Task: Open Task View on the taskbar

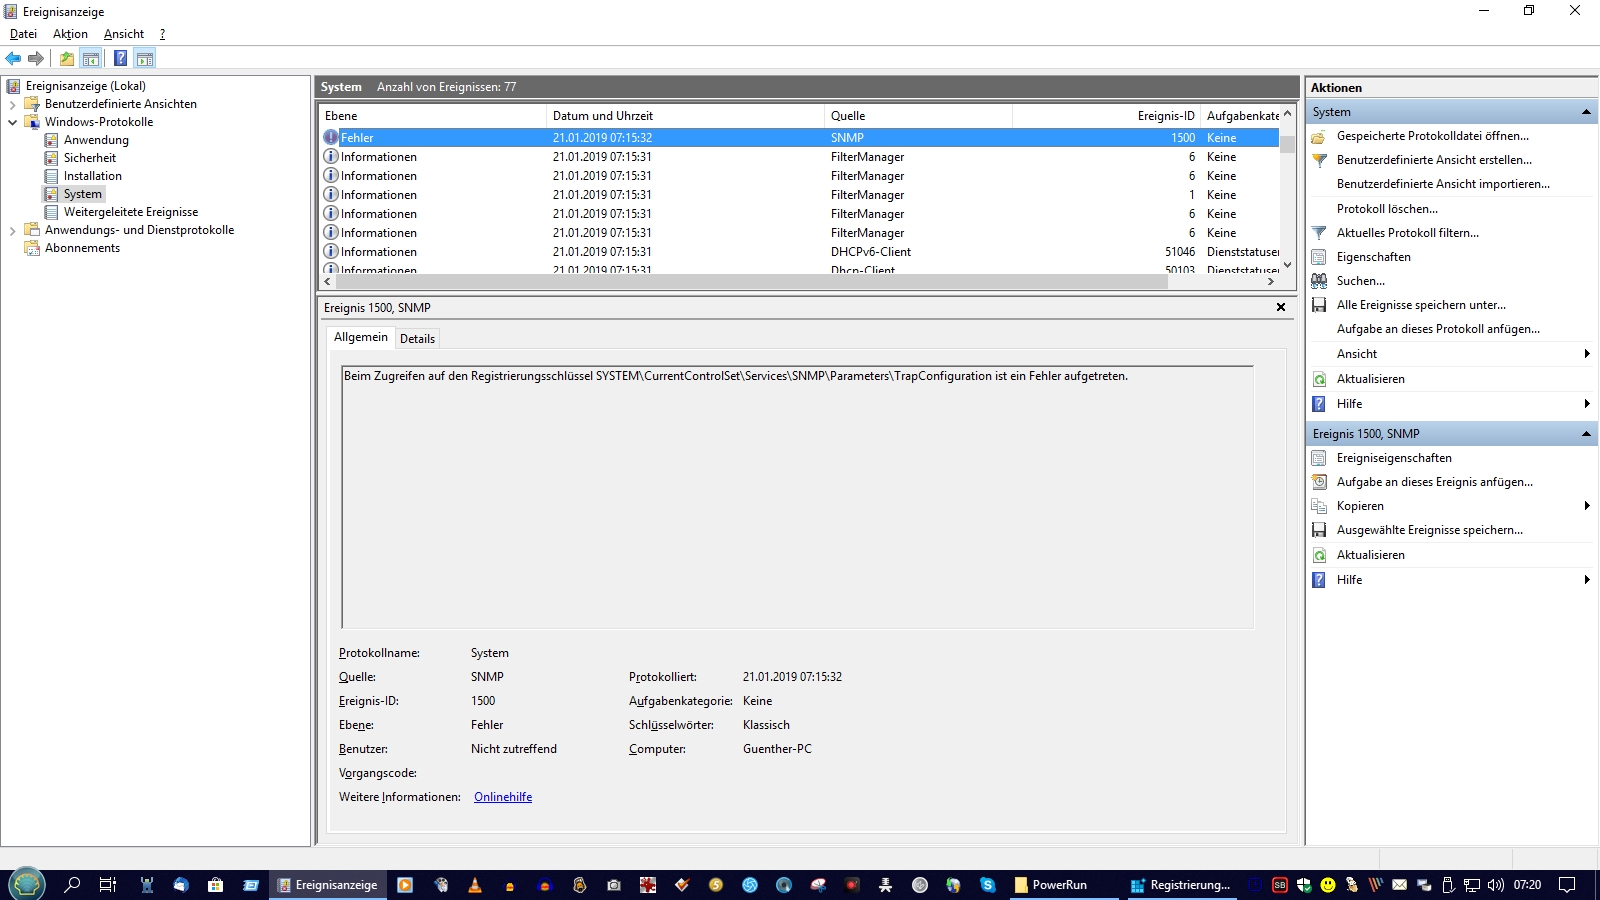Action: click(x=108, y=885)
